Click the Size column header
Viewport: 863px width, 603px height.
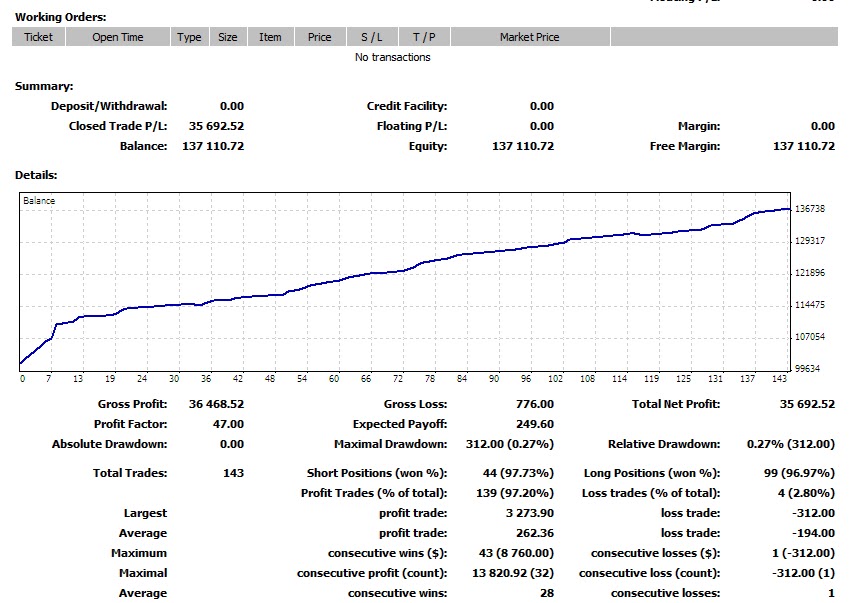pos(228,37)
